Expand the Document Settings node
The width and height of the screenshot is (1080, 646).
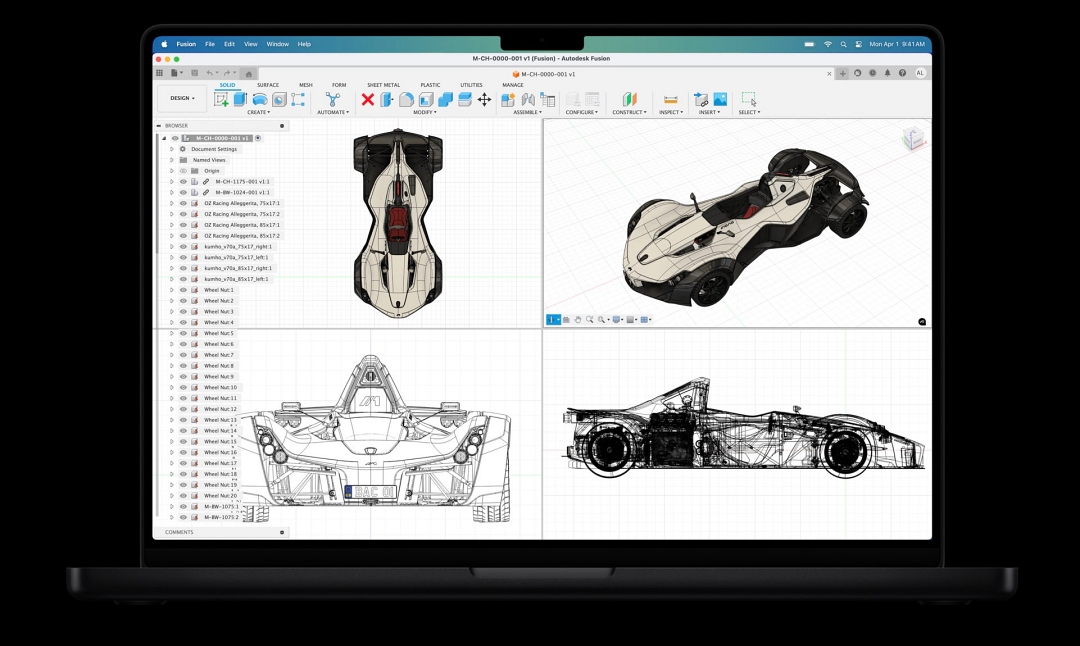[x=172, y=149]
